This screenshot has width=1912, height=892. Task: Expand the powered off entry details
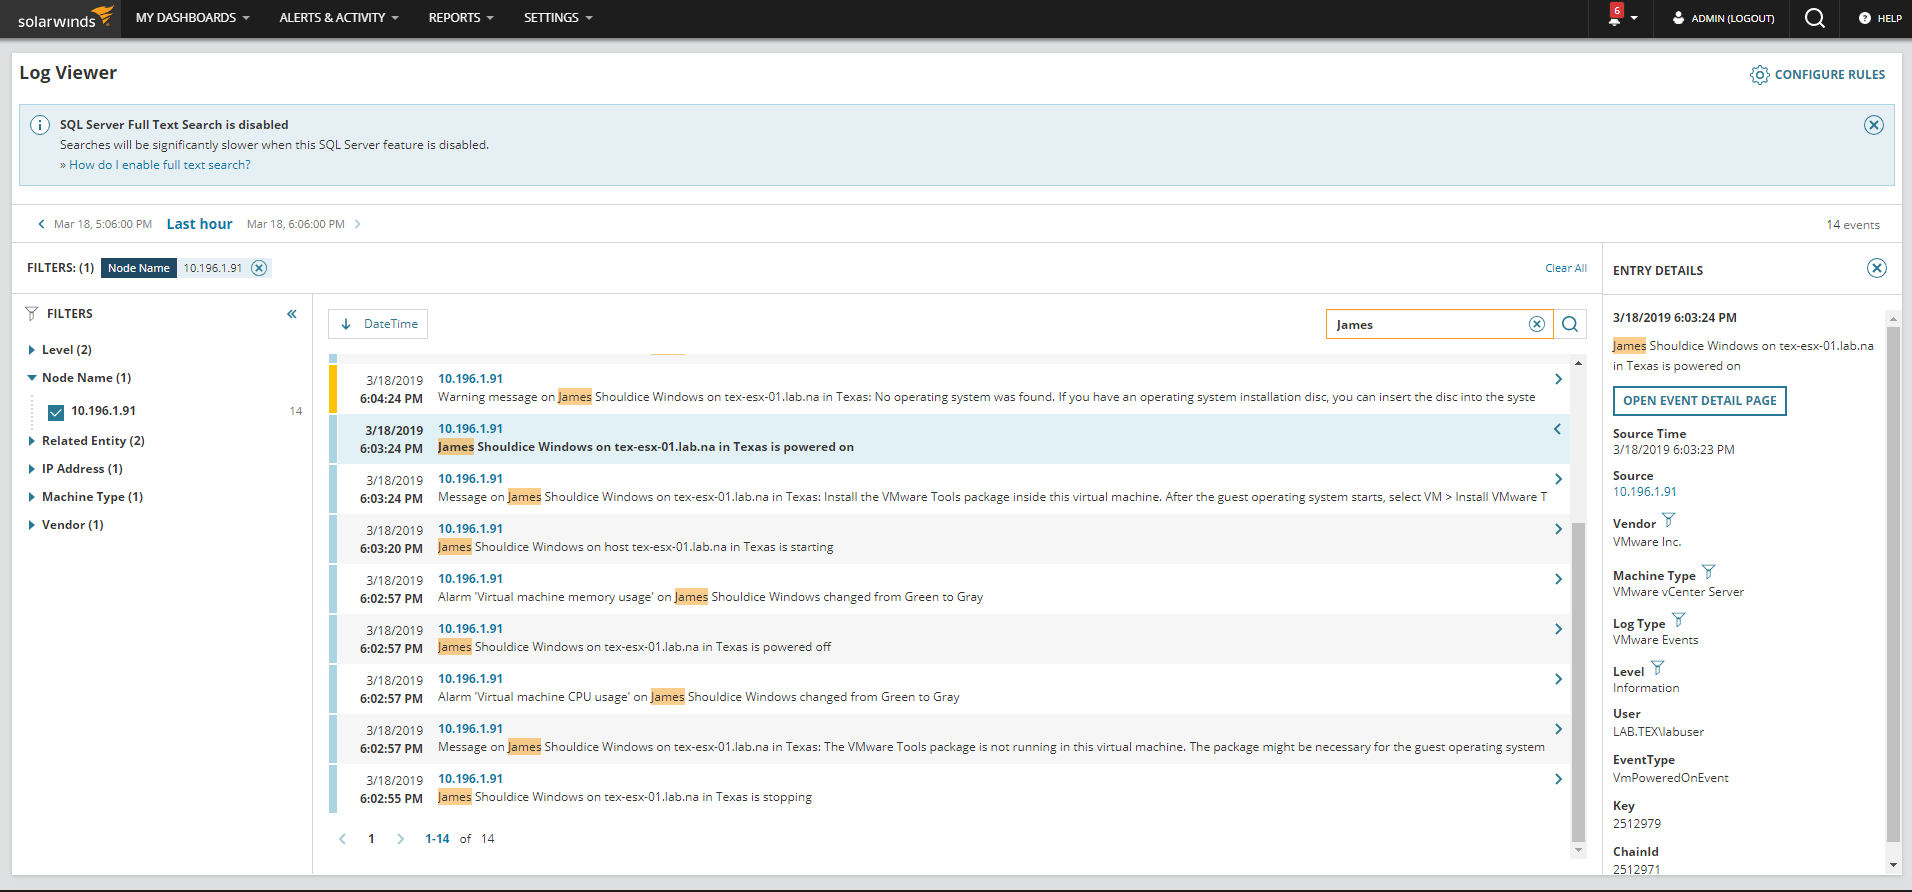(1558, 629)
